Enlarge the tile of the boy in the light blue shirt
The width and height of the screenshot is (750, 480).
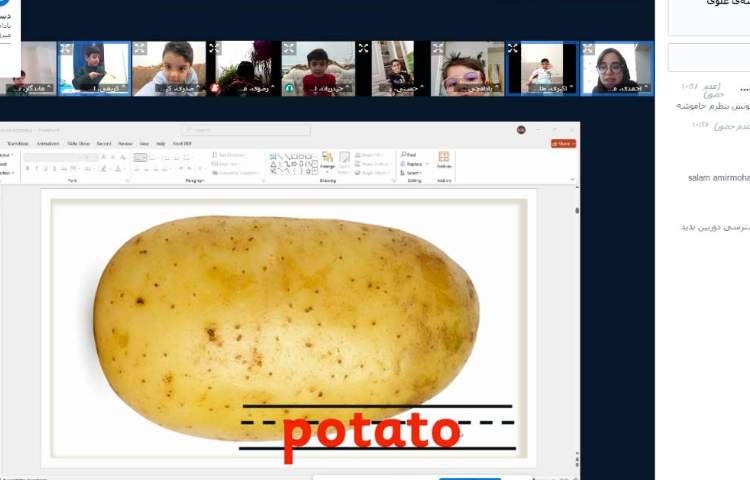click(x=140, y=48)
